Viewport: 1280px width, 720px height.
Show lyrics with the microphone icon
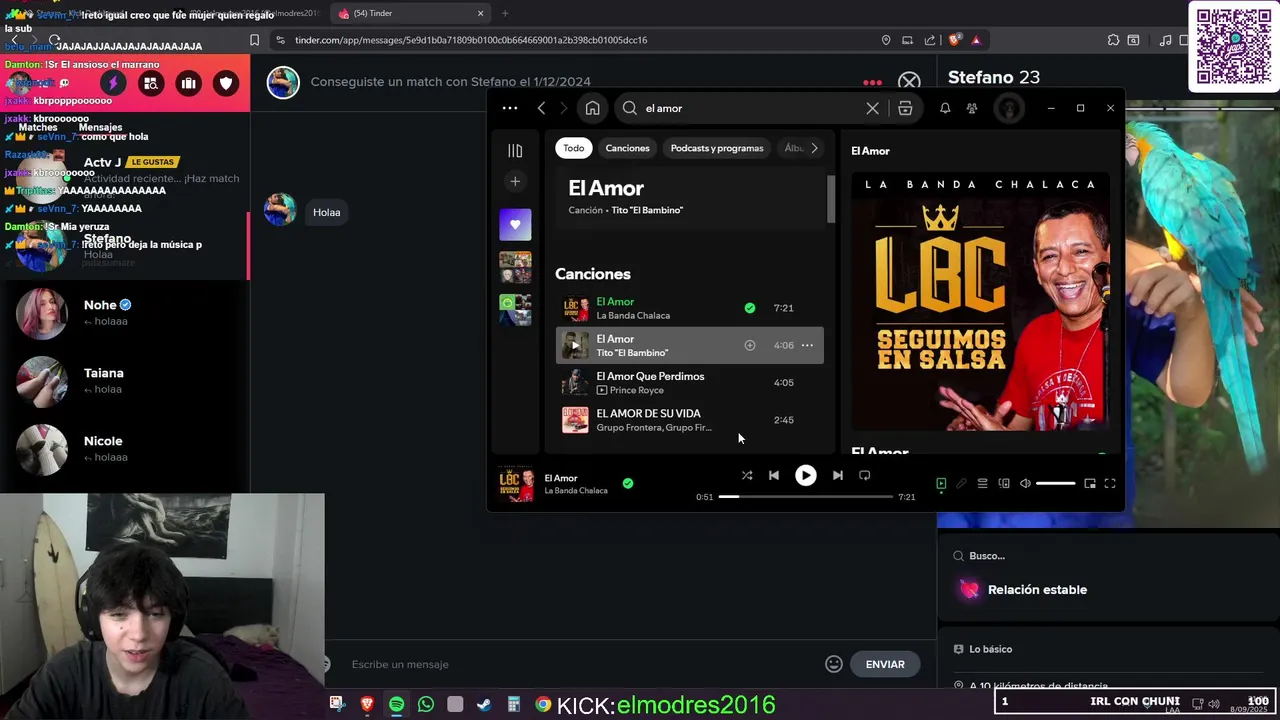(961, 484)
